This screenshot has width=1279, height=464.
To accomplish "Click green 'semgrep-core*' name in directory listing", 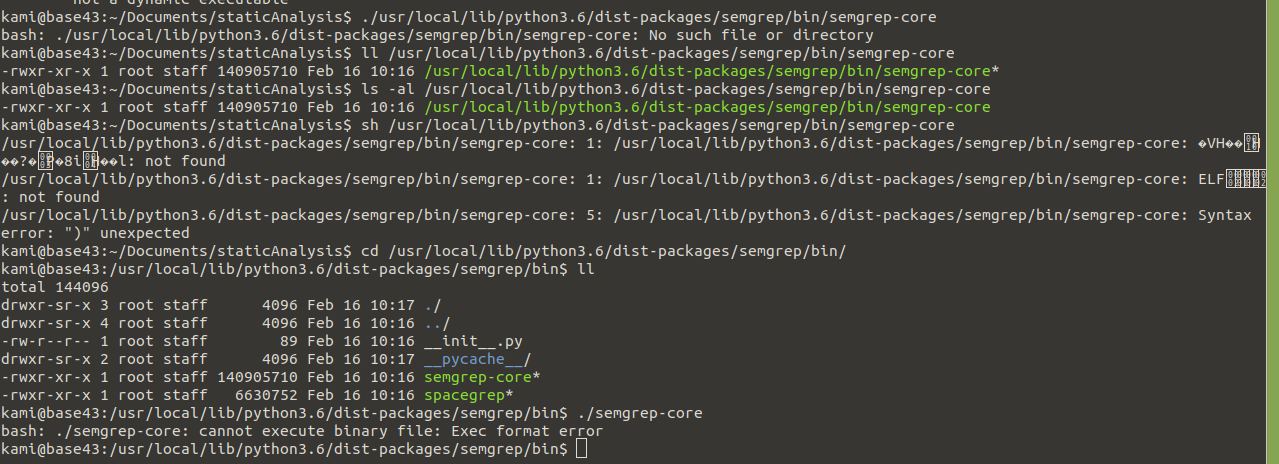I will pos(482,377).
